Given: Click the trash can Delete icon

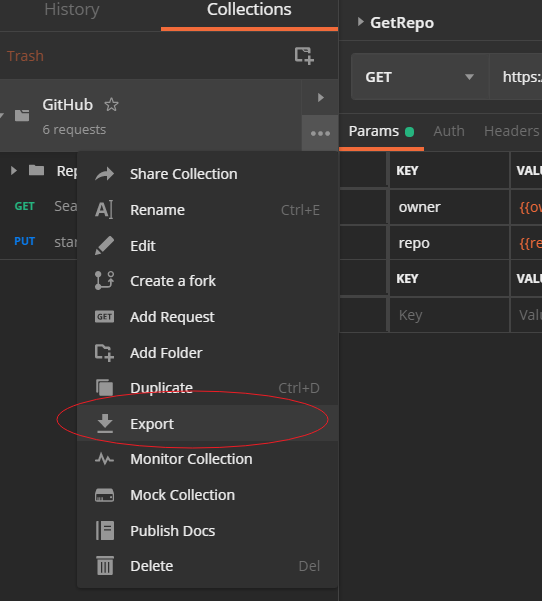Looking at the screenshot, I should click(x=105, y=566).
